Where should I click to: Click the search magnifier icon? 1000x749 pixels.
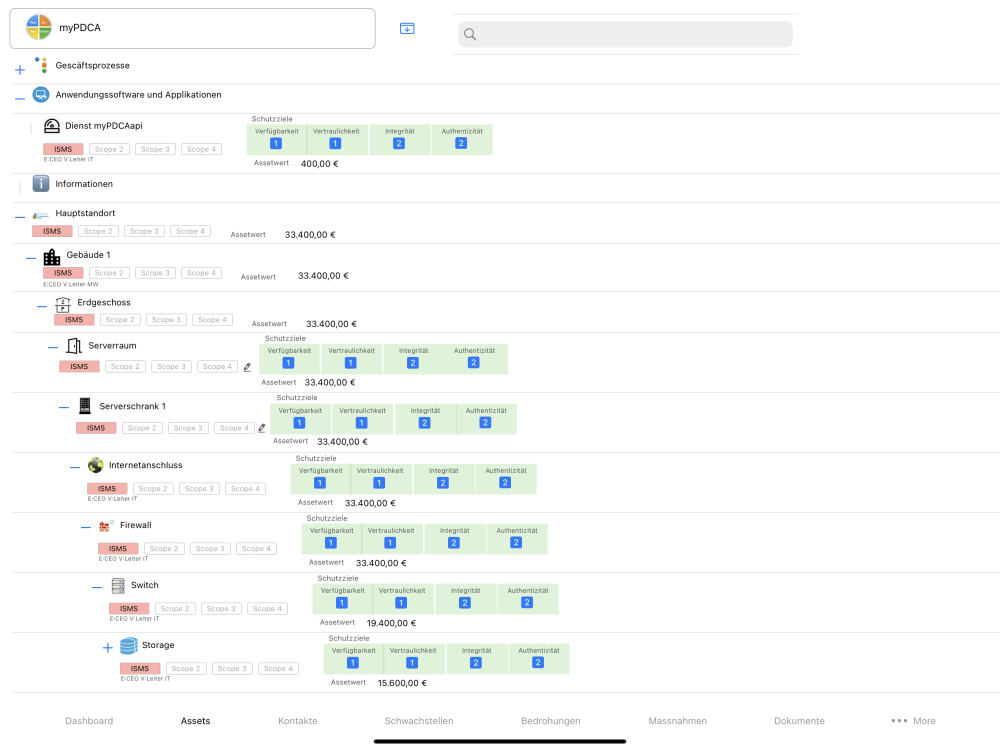(x=470, y=34)
